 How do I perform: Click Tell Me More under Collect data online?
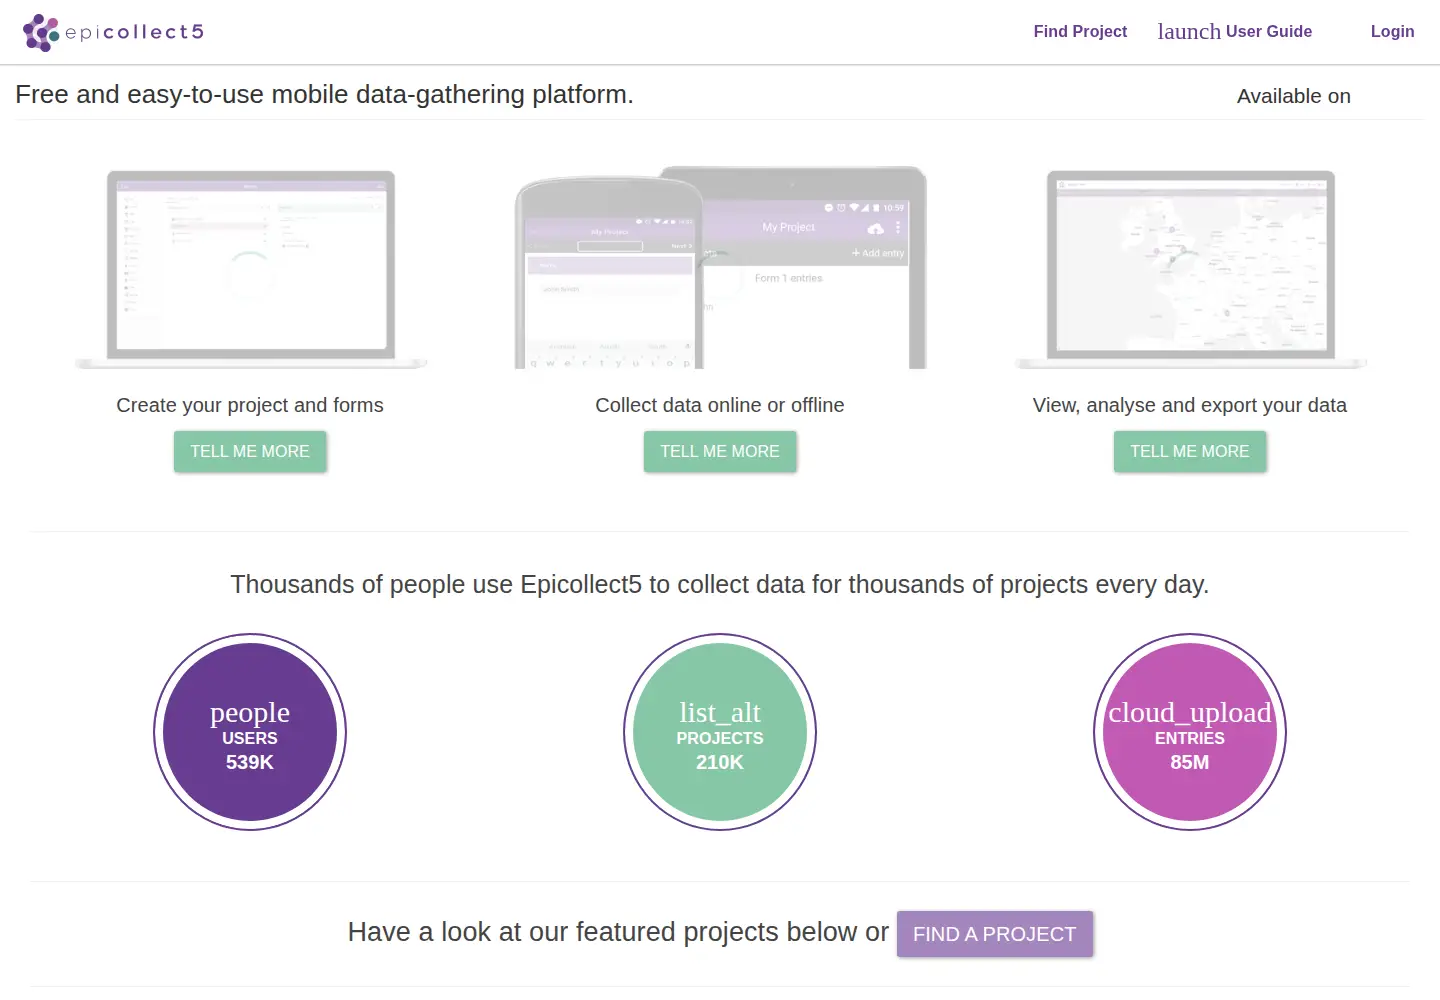coord(720,451)
